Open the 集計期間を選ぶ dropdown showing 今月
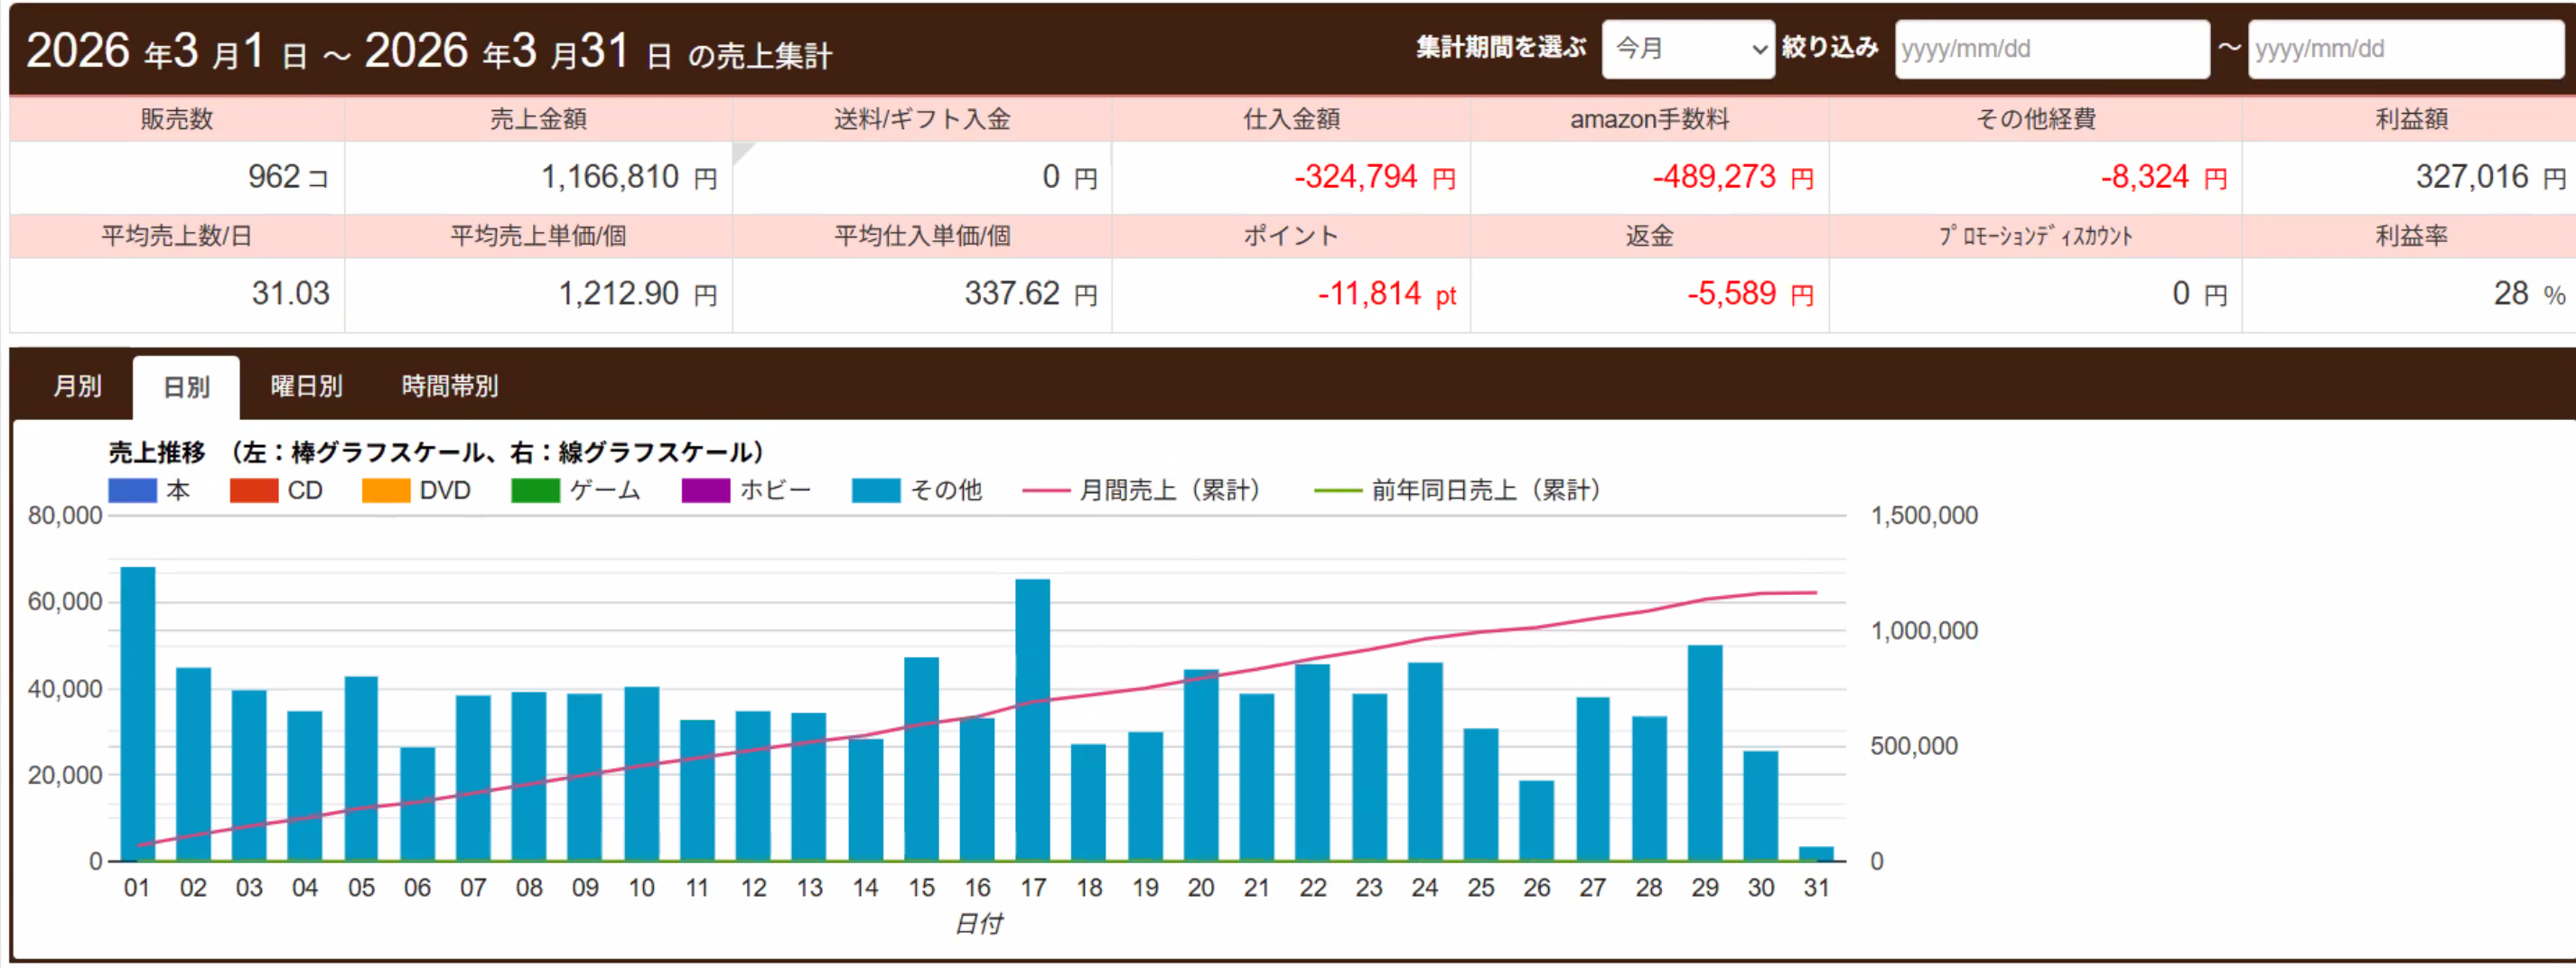The image size is (2576, 968). point(1687,48)
